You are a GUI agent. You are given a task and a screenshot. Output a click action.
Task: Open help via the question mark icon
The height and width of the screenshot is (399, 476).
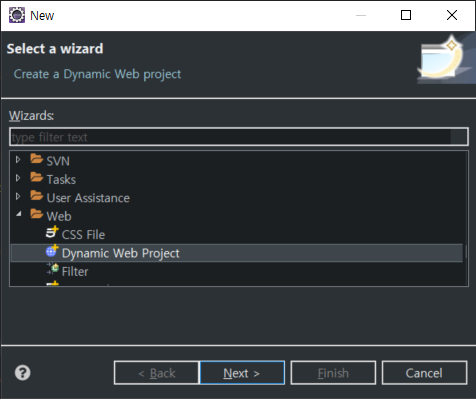23,373
